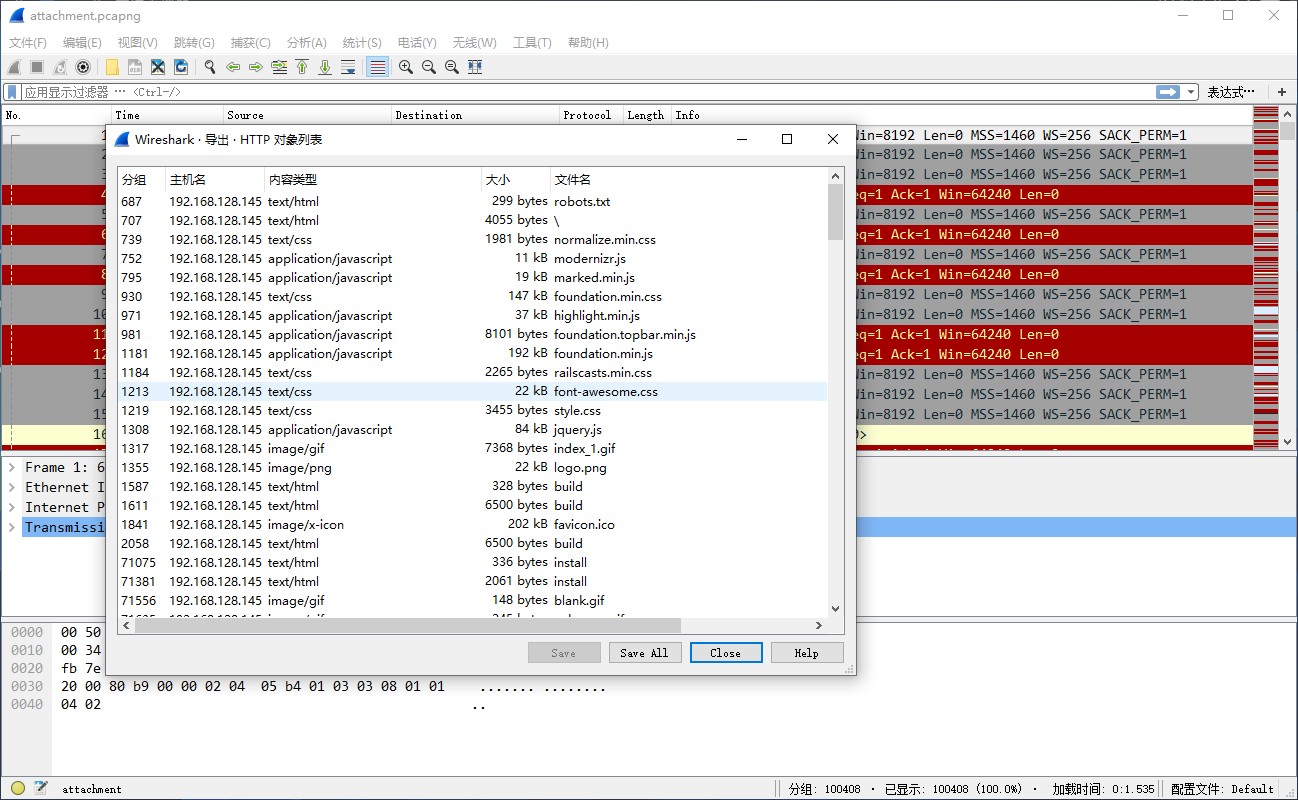Go back to previous packet arrow
1298x800 pixels.
coord(233,67)
